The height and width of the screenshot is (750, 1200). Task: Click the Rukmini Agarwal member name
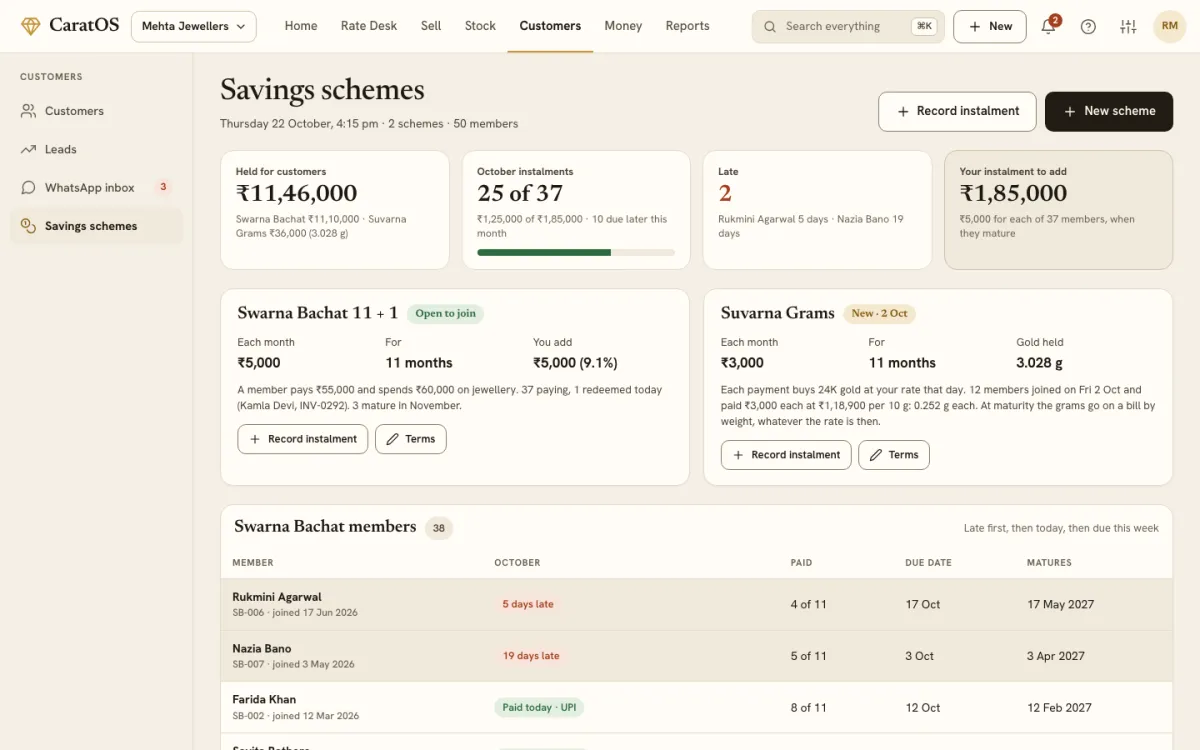(277, 597)
